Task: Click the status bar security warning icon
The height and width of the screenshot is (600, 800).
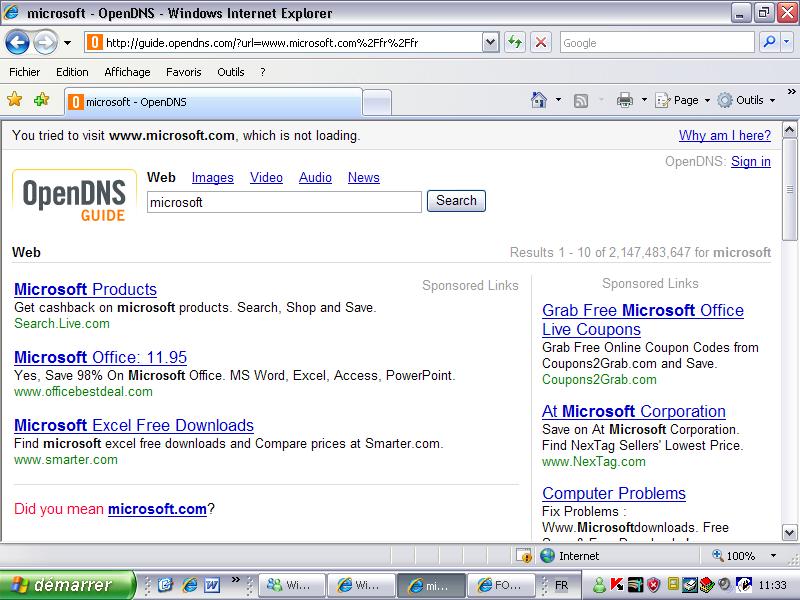Action: pos(523,556)
